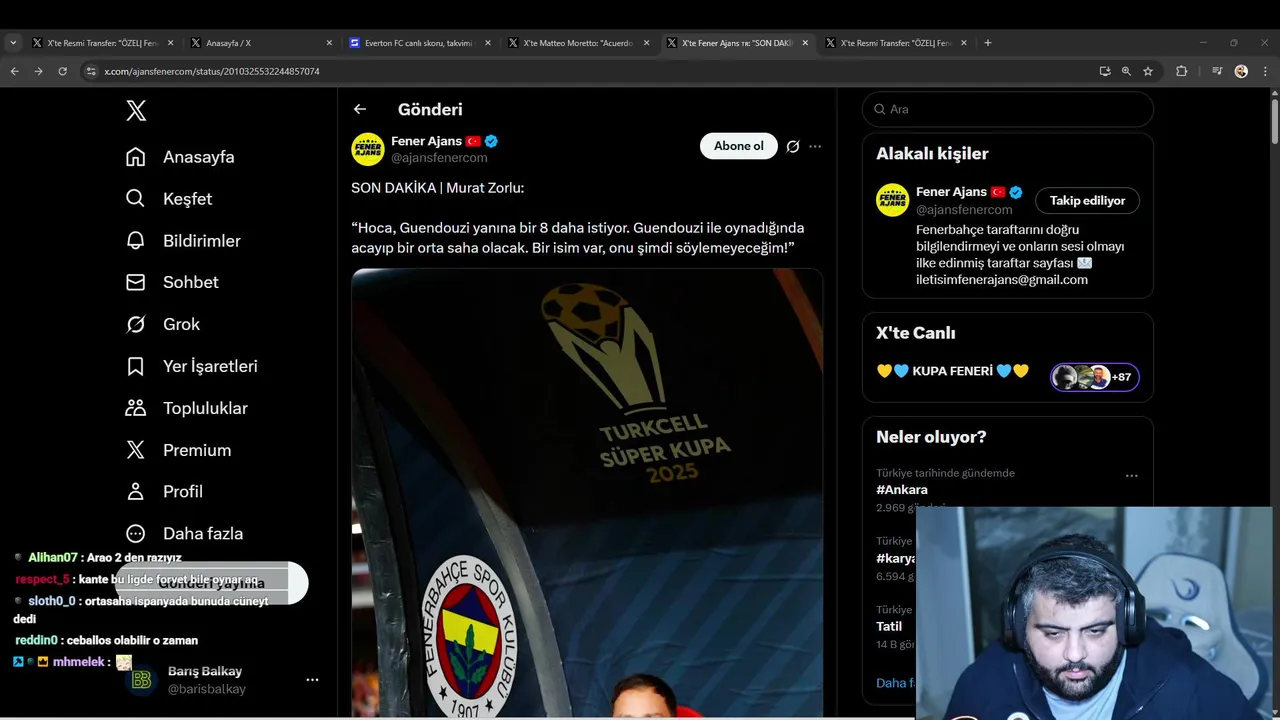Click zoom magnifier icon in address bar

coord(1126,71)
